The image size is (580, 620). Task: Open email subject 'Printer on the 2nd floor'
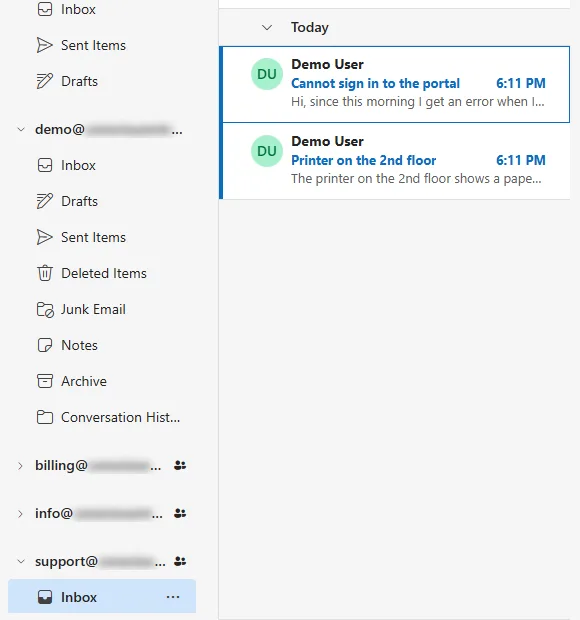pyautogui.click(x=363, y=160)
